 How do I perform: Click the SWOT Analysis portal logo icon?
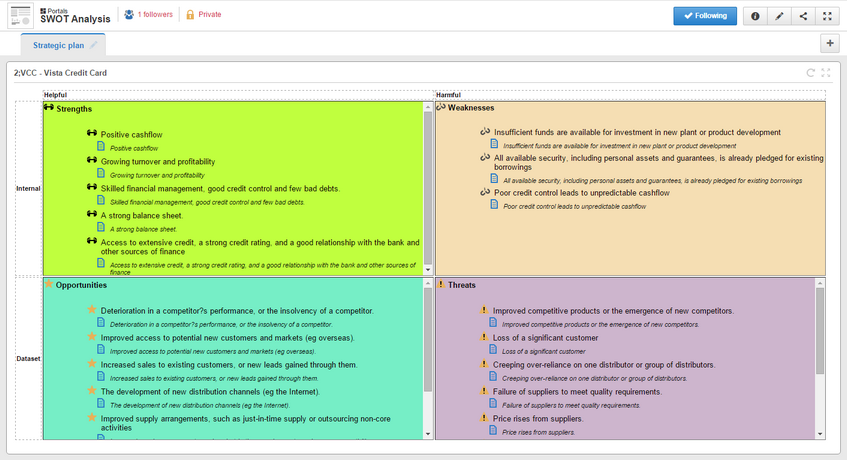21,16
